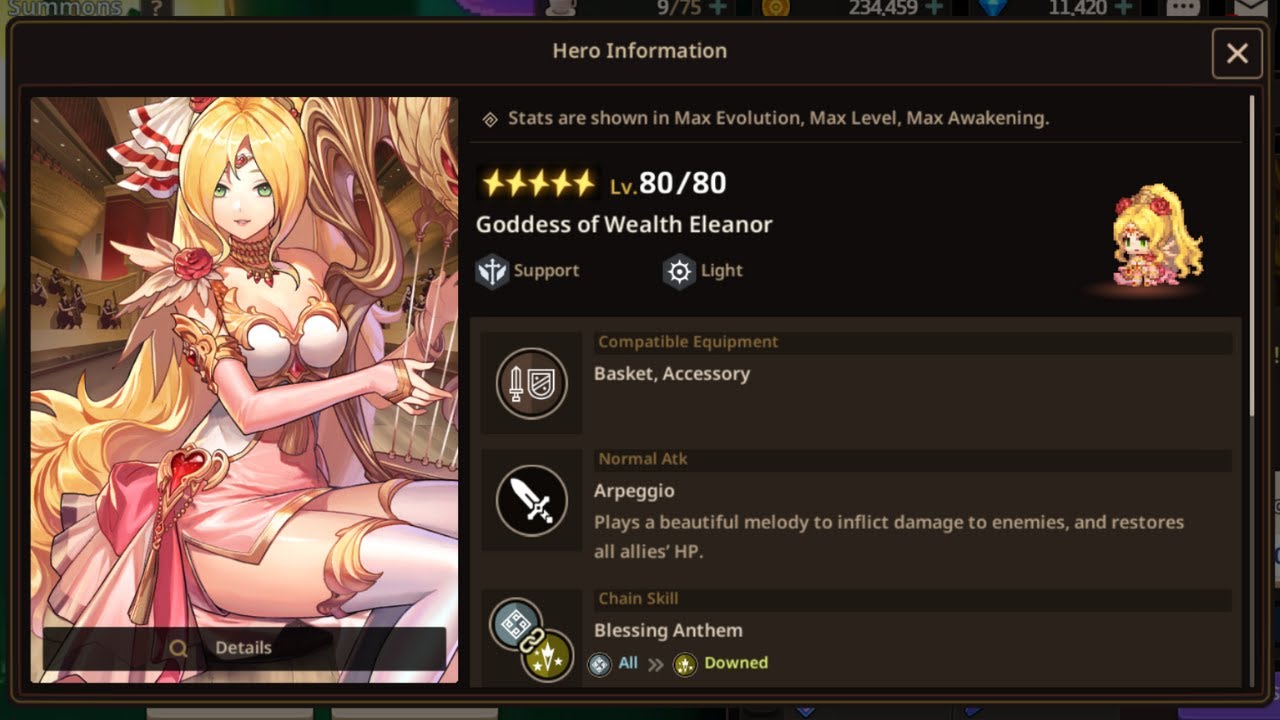Image resolution: width=1280 pixels, height=720 pixels.
Task: Open the chat bubble icon
Action: pyautogui.click(x=1183, y=8)
